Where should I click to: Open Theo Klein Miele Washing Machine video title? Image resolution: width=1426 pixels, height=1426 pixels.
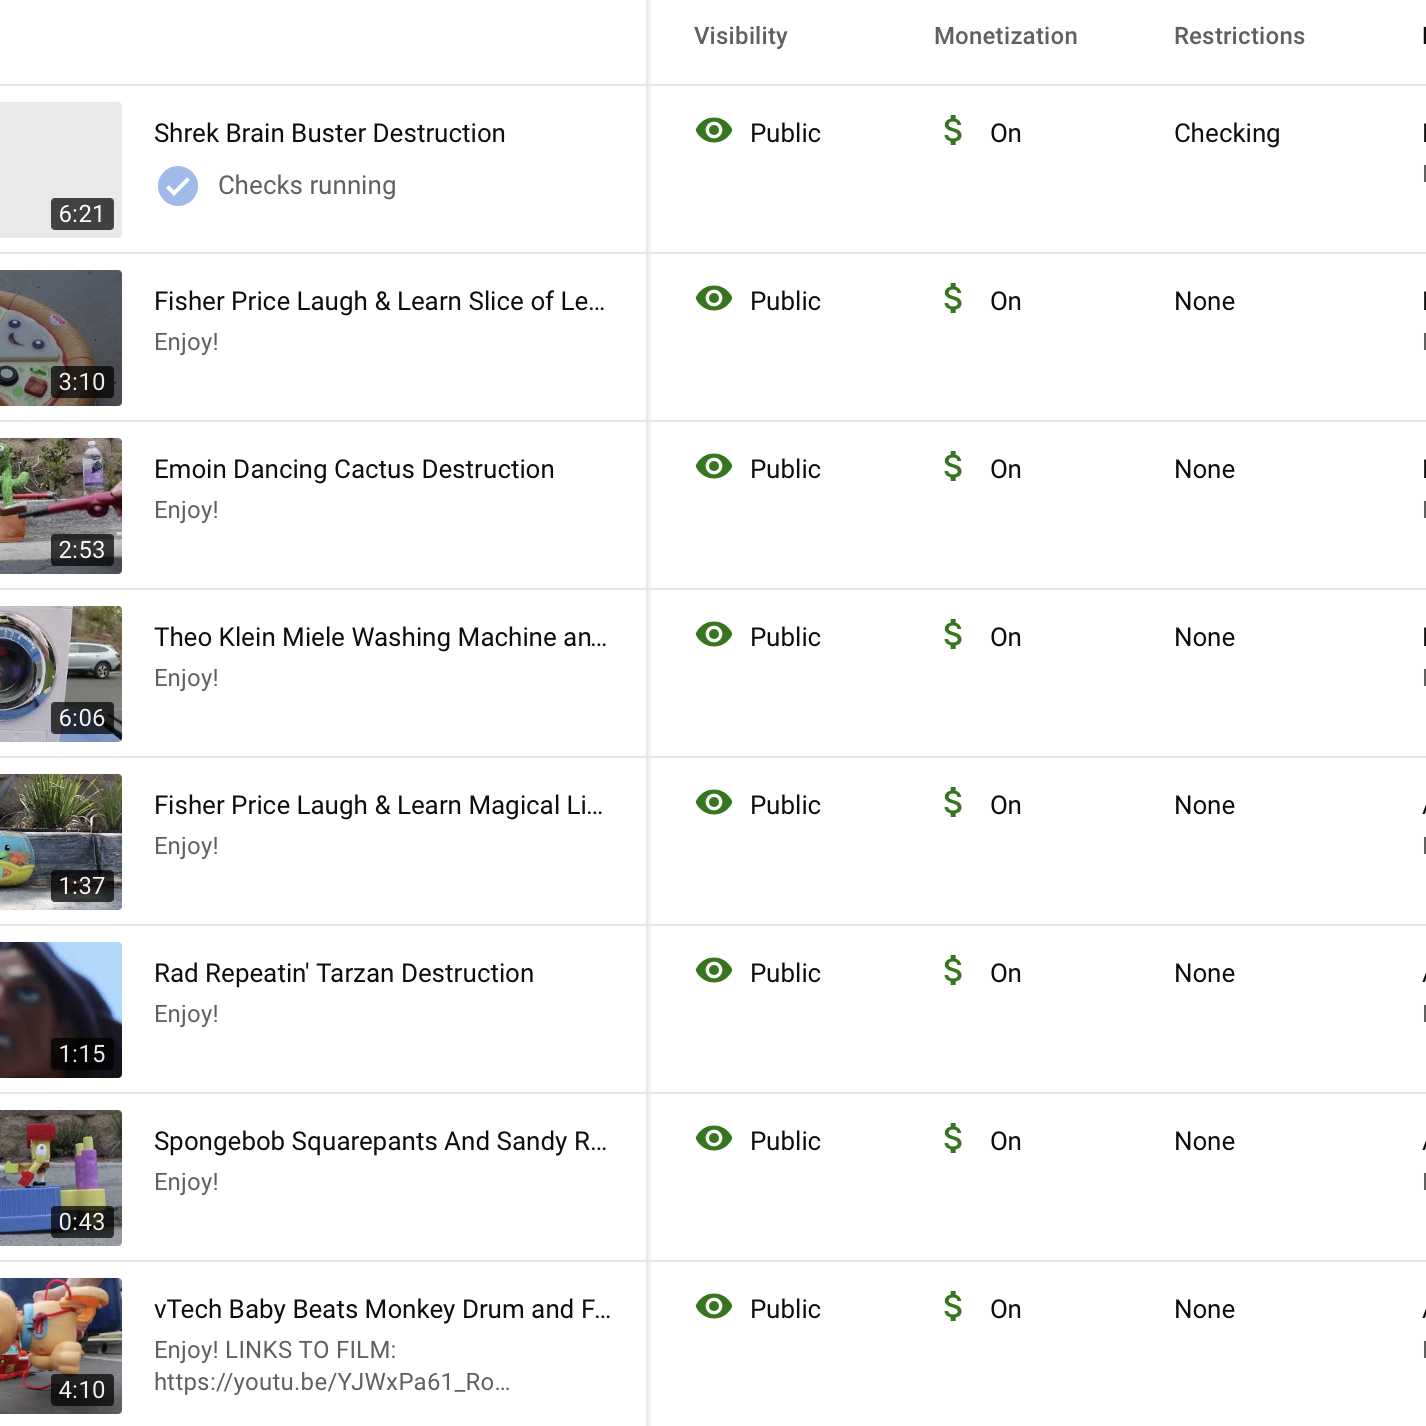pos(380,637)
